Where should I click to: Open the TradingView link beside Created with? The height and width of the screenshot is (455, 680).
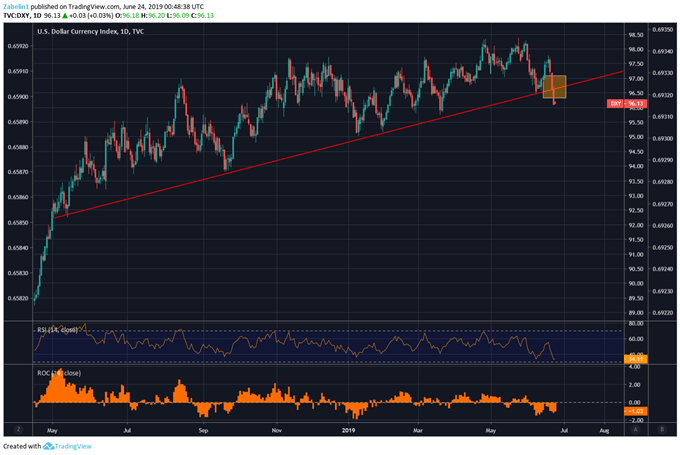(68, 446)
